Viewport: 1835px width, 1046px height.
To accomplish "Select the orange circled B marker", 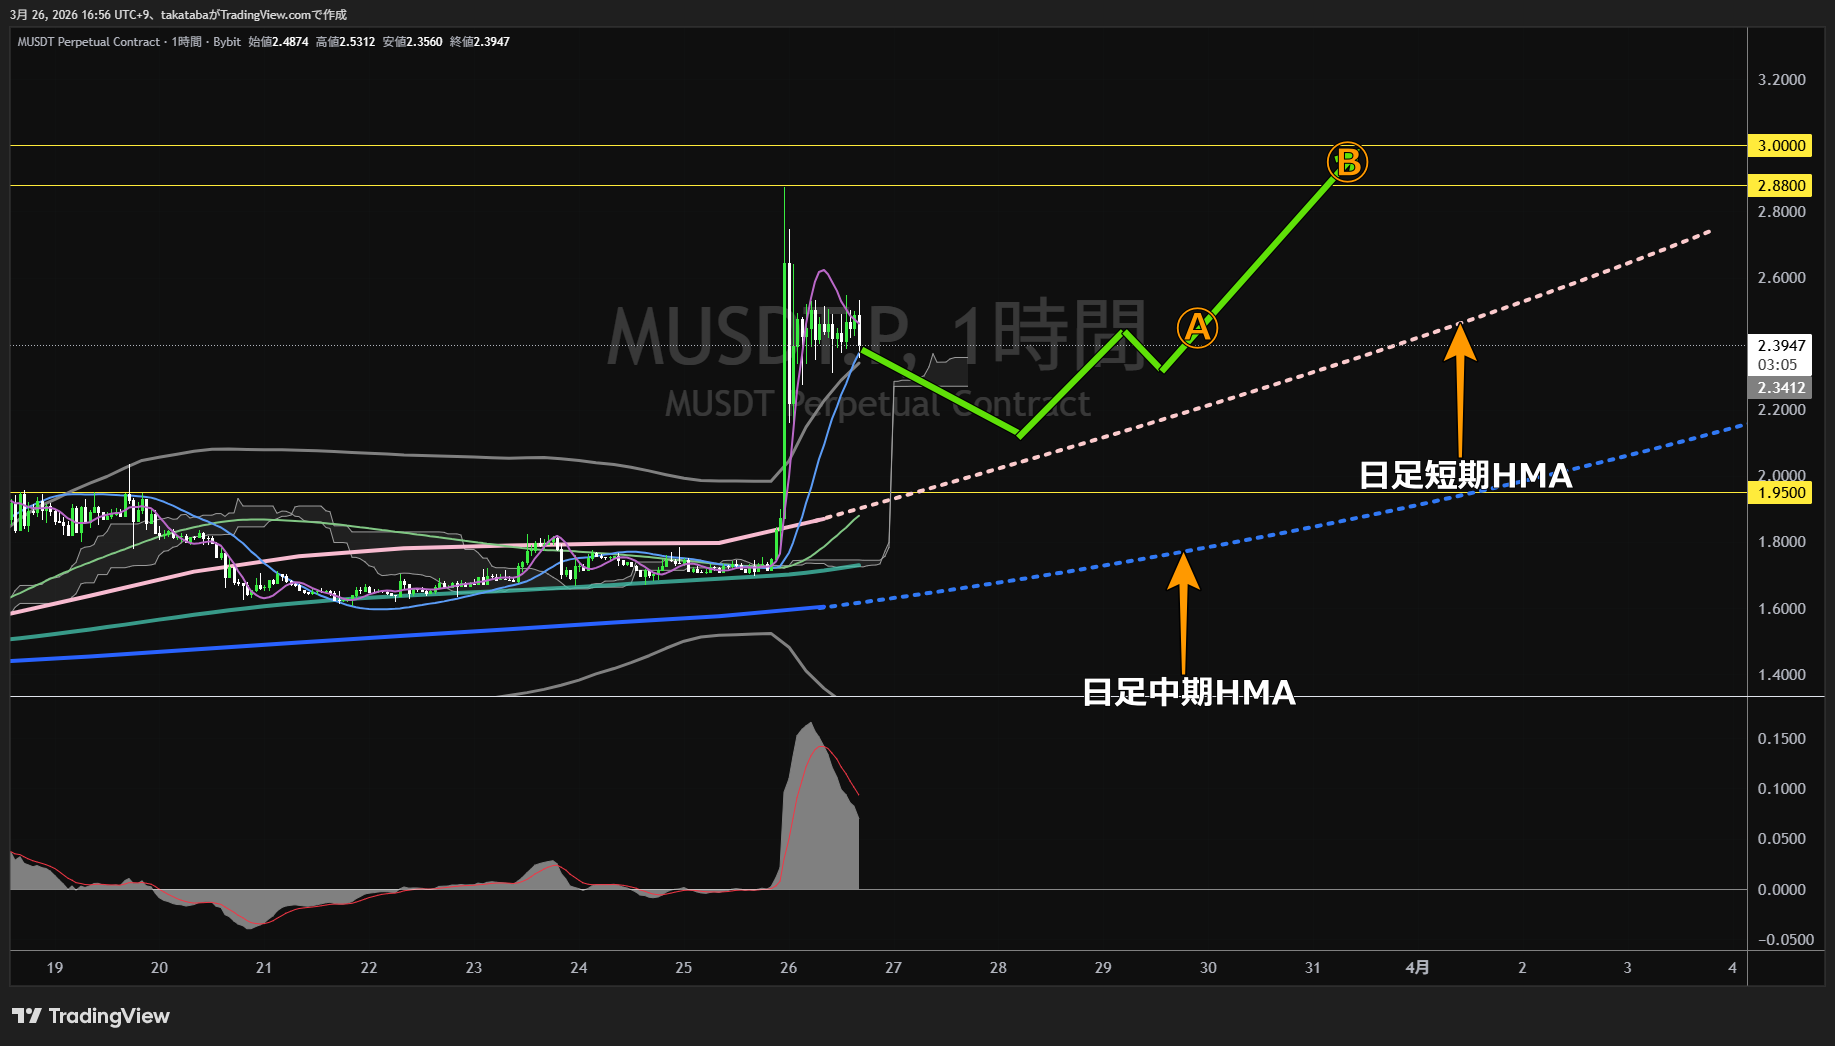I will point(1347,162).
